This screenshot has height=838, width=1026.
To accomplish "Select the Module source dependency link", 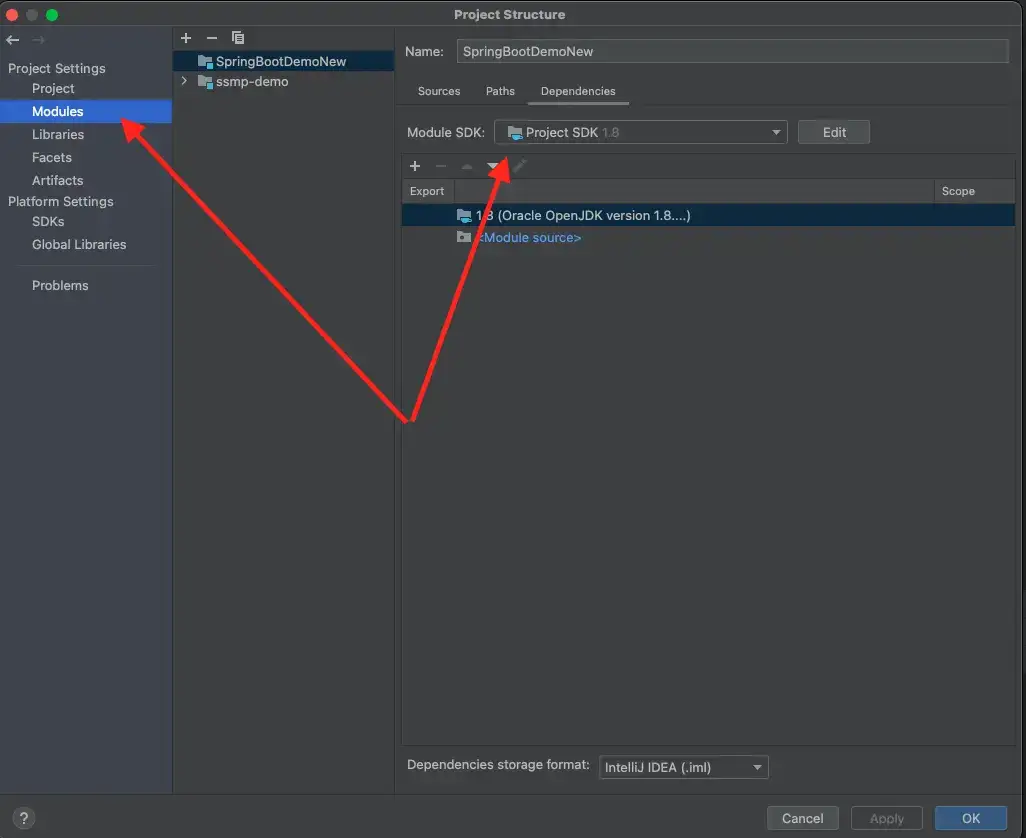I will coord(529,238).
